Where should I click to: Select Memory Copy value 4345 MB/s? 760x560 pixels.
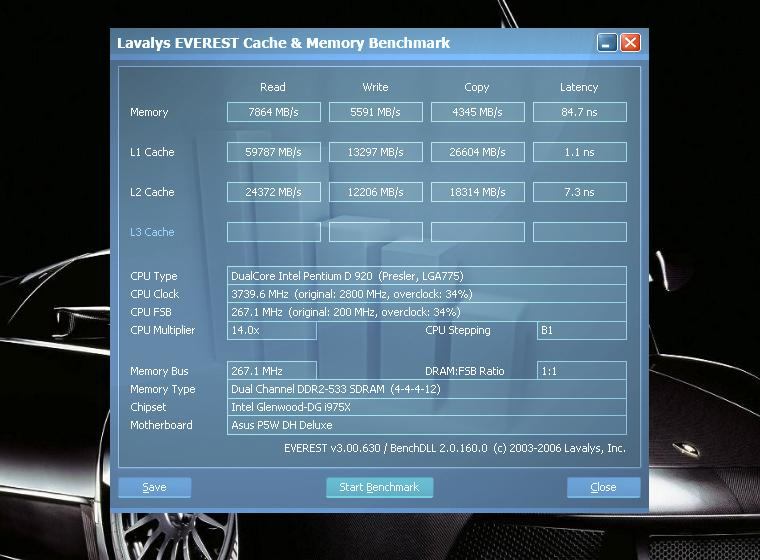pyautogui.click(x=477, y=112)
